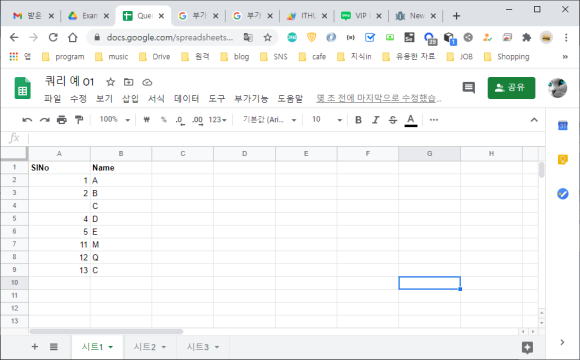Open a new browser tab
This screenshot has width=580, height=360.
pyautogui.click(x=456, y=16)
